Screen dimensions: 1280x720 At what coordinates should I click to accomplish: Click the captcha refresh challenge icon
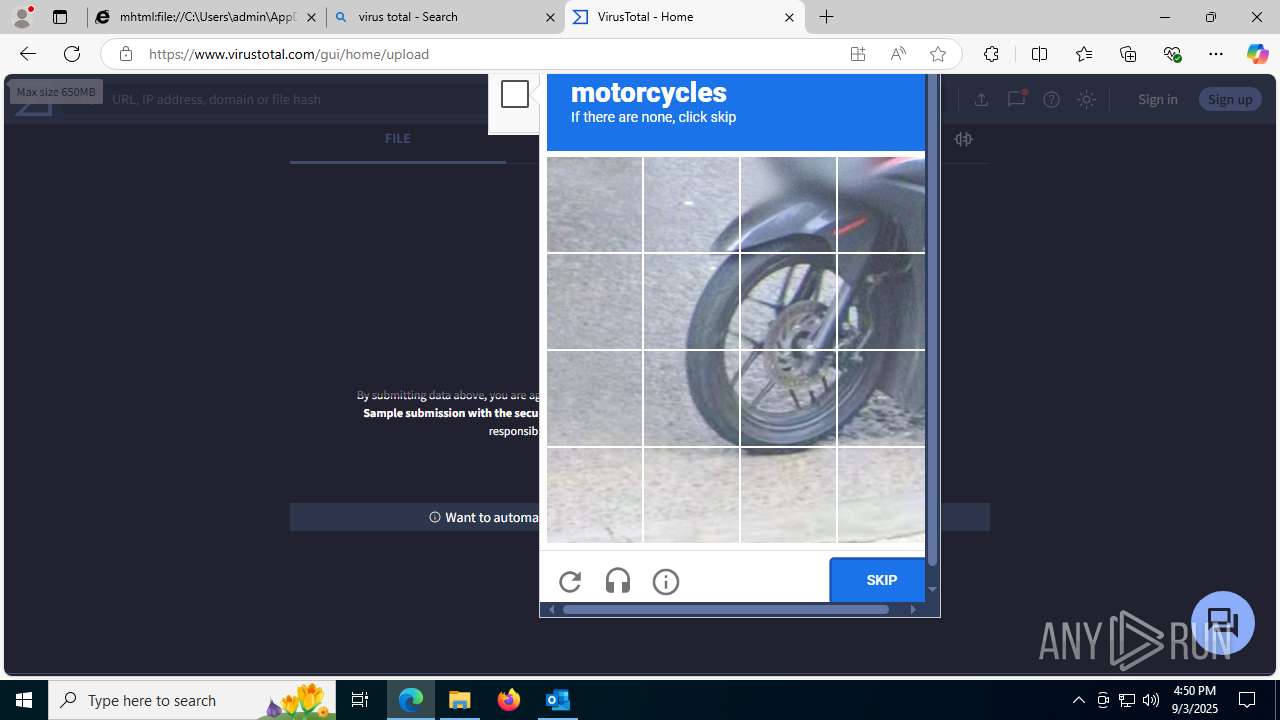click(x=570, y=581)
